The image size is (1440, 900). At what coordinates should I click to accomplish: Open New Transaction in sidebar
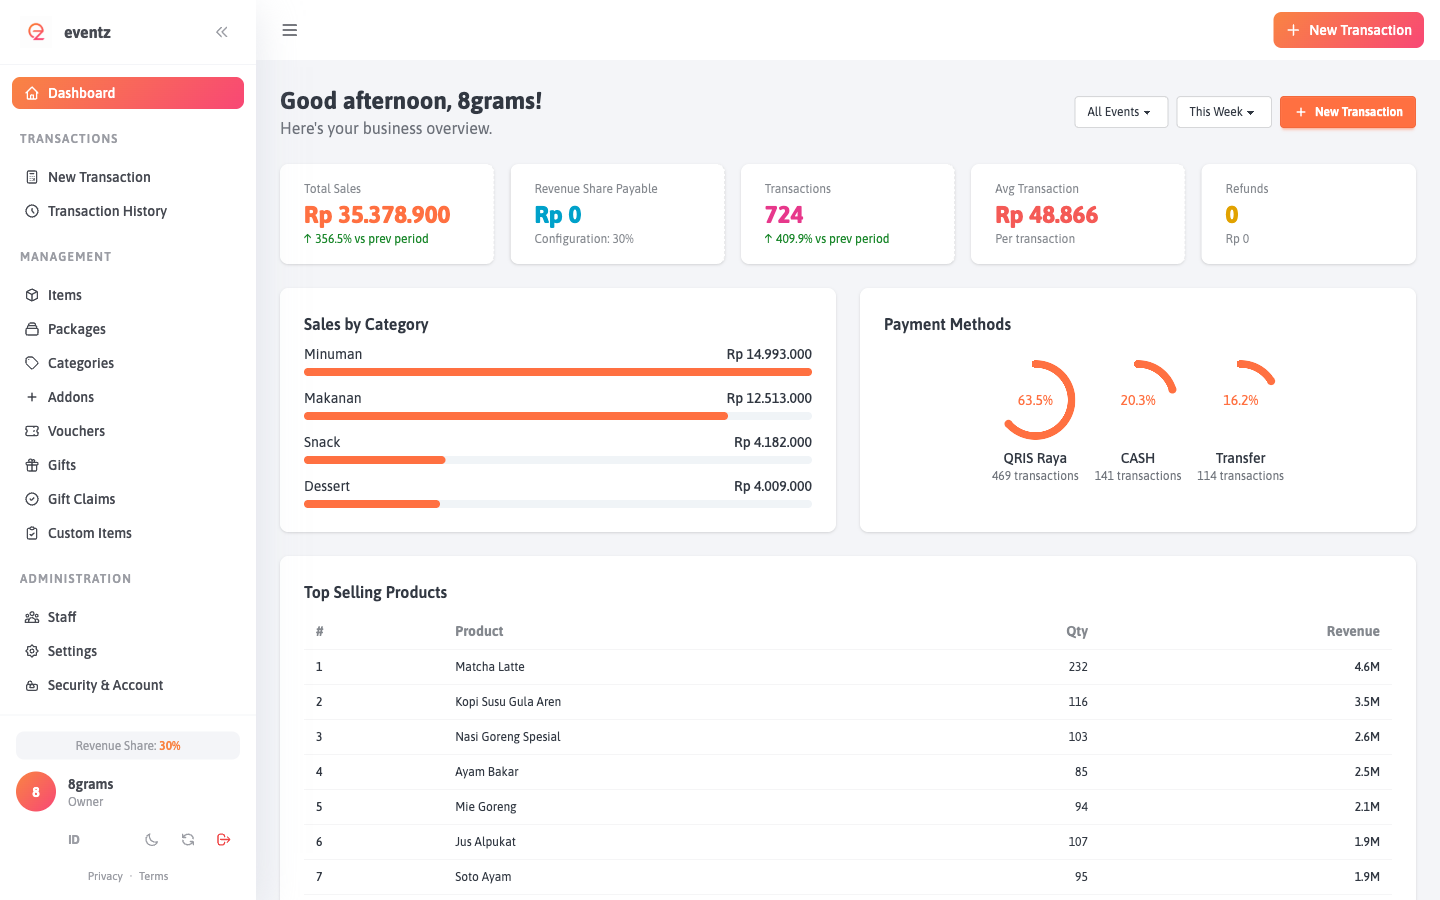pyautogui.click(x=128, y=177)
